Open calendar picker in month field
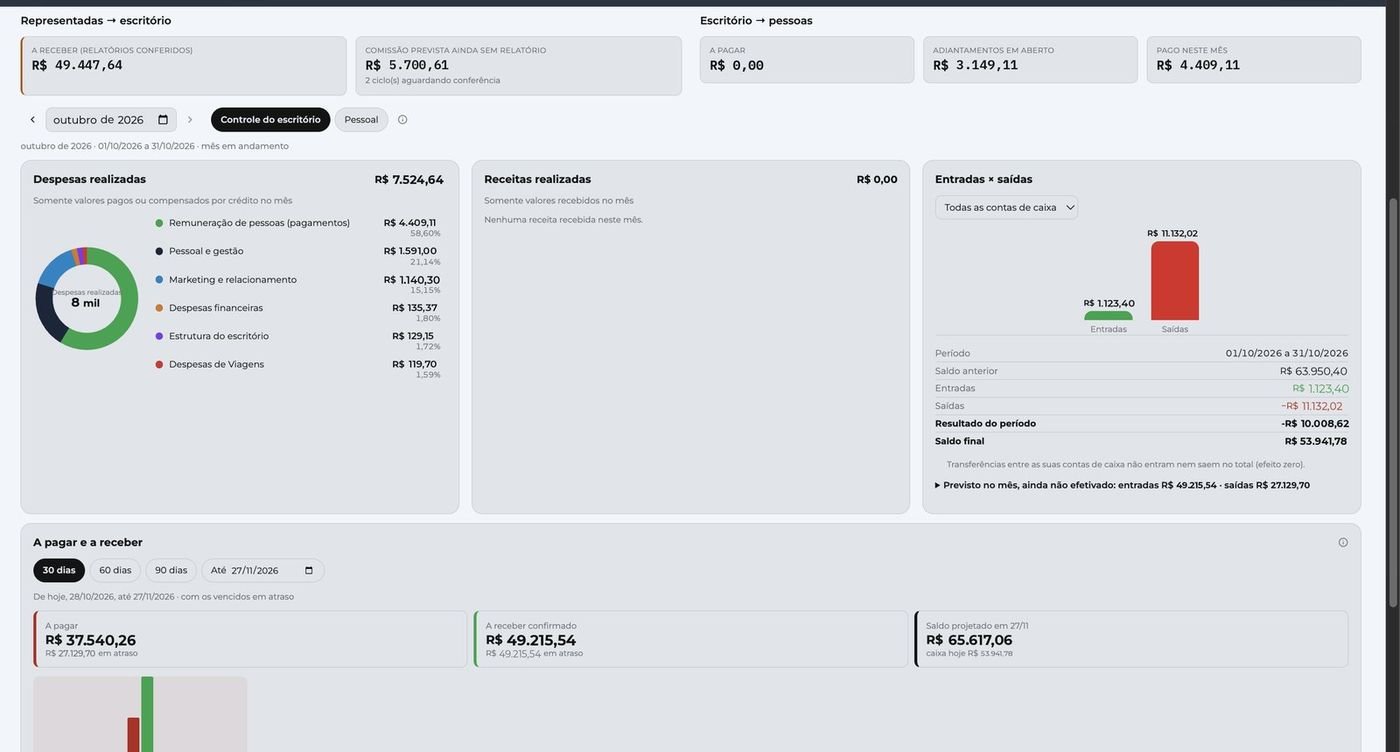 163,120
